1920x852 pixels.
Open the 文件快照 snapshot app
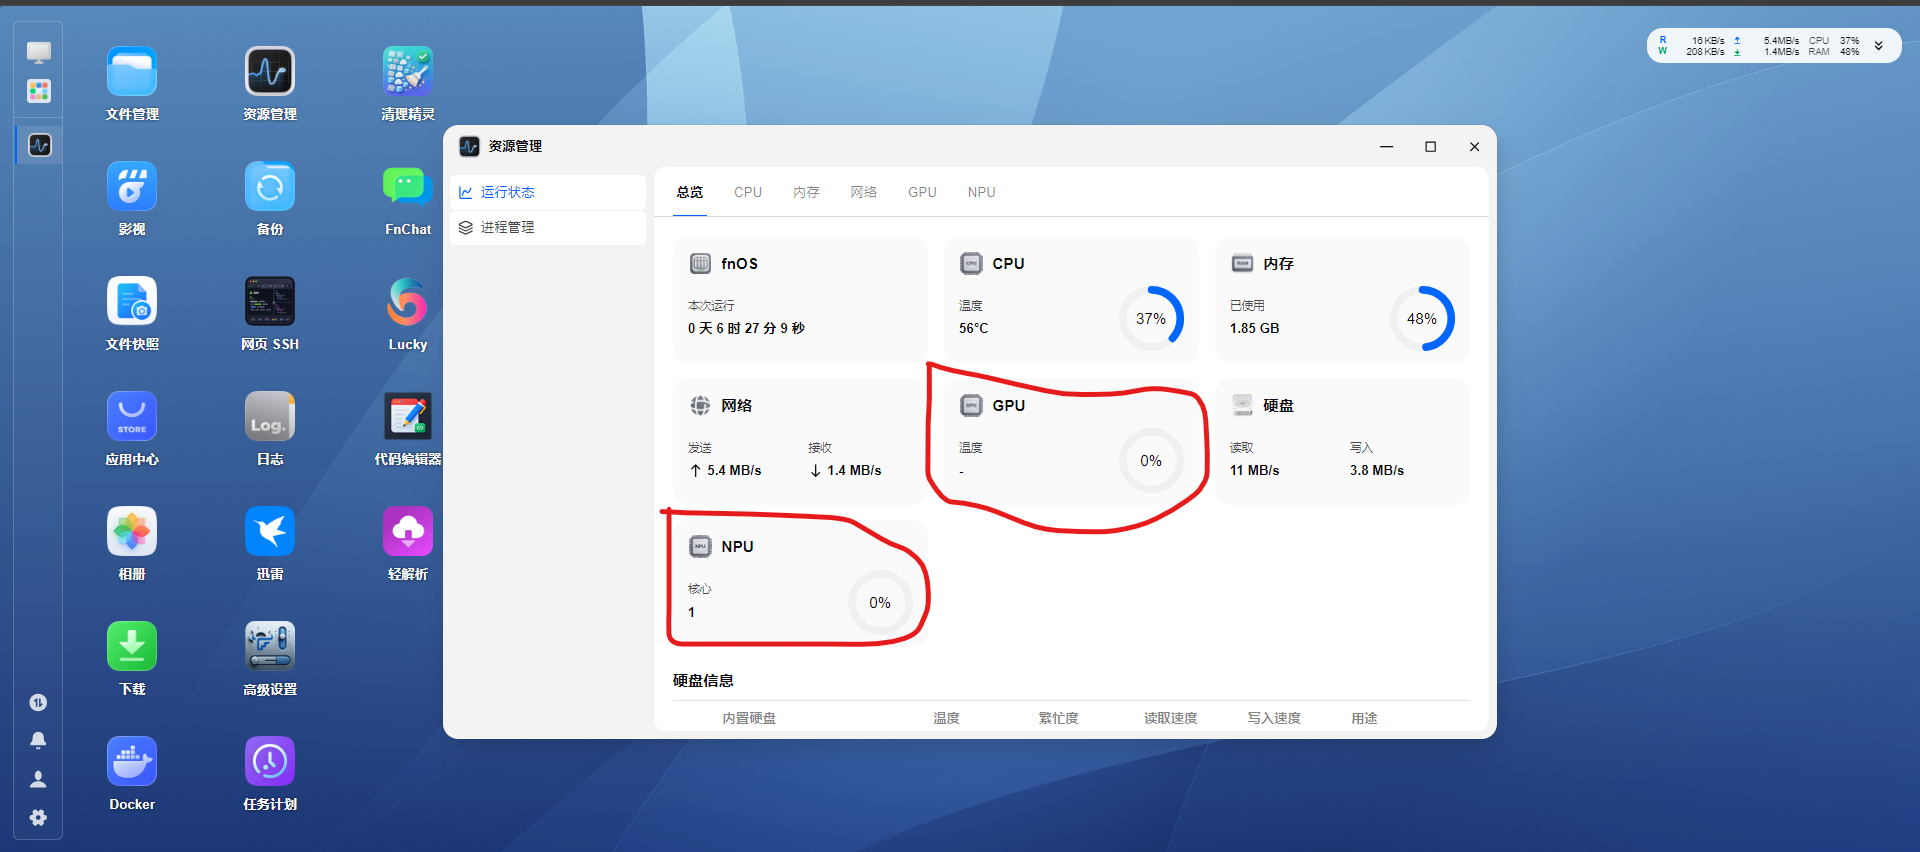[x=132, y=302]
